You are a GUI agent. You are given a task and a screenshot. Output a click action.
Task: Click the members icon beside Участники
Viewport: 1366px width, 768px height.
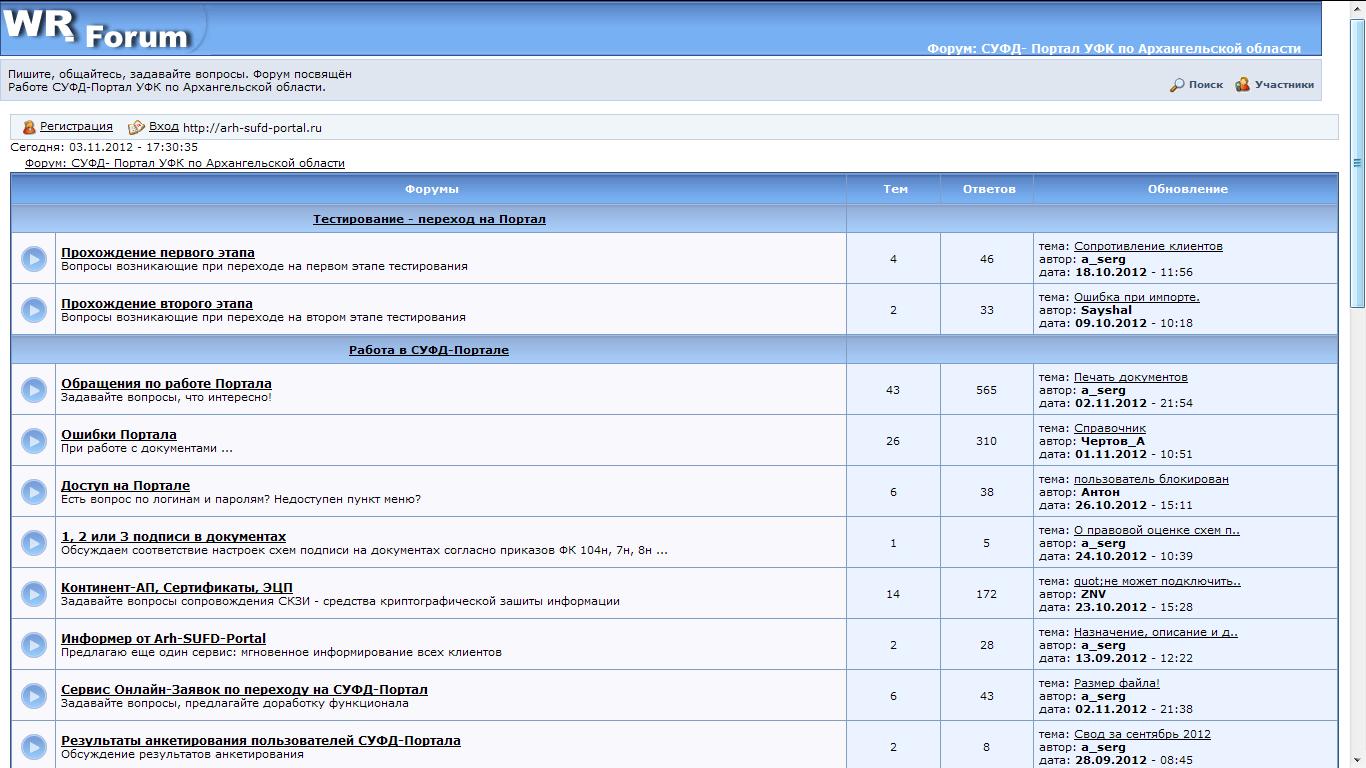(x=1242, y=85)
